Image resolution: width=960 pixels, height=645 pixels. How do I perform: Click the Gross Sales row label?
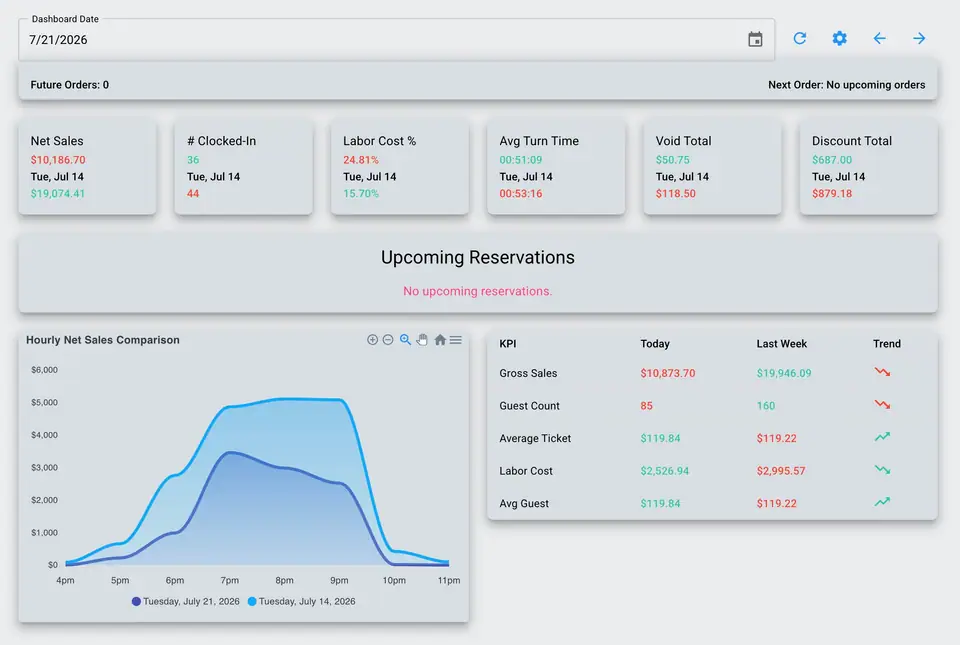[x=528, y=373]
